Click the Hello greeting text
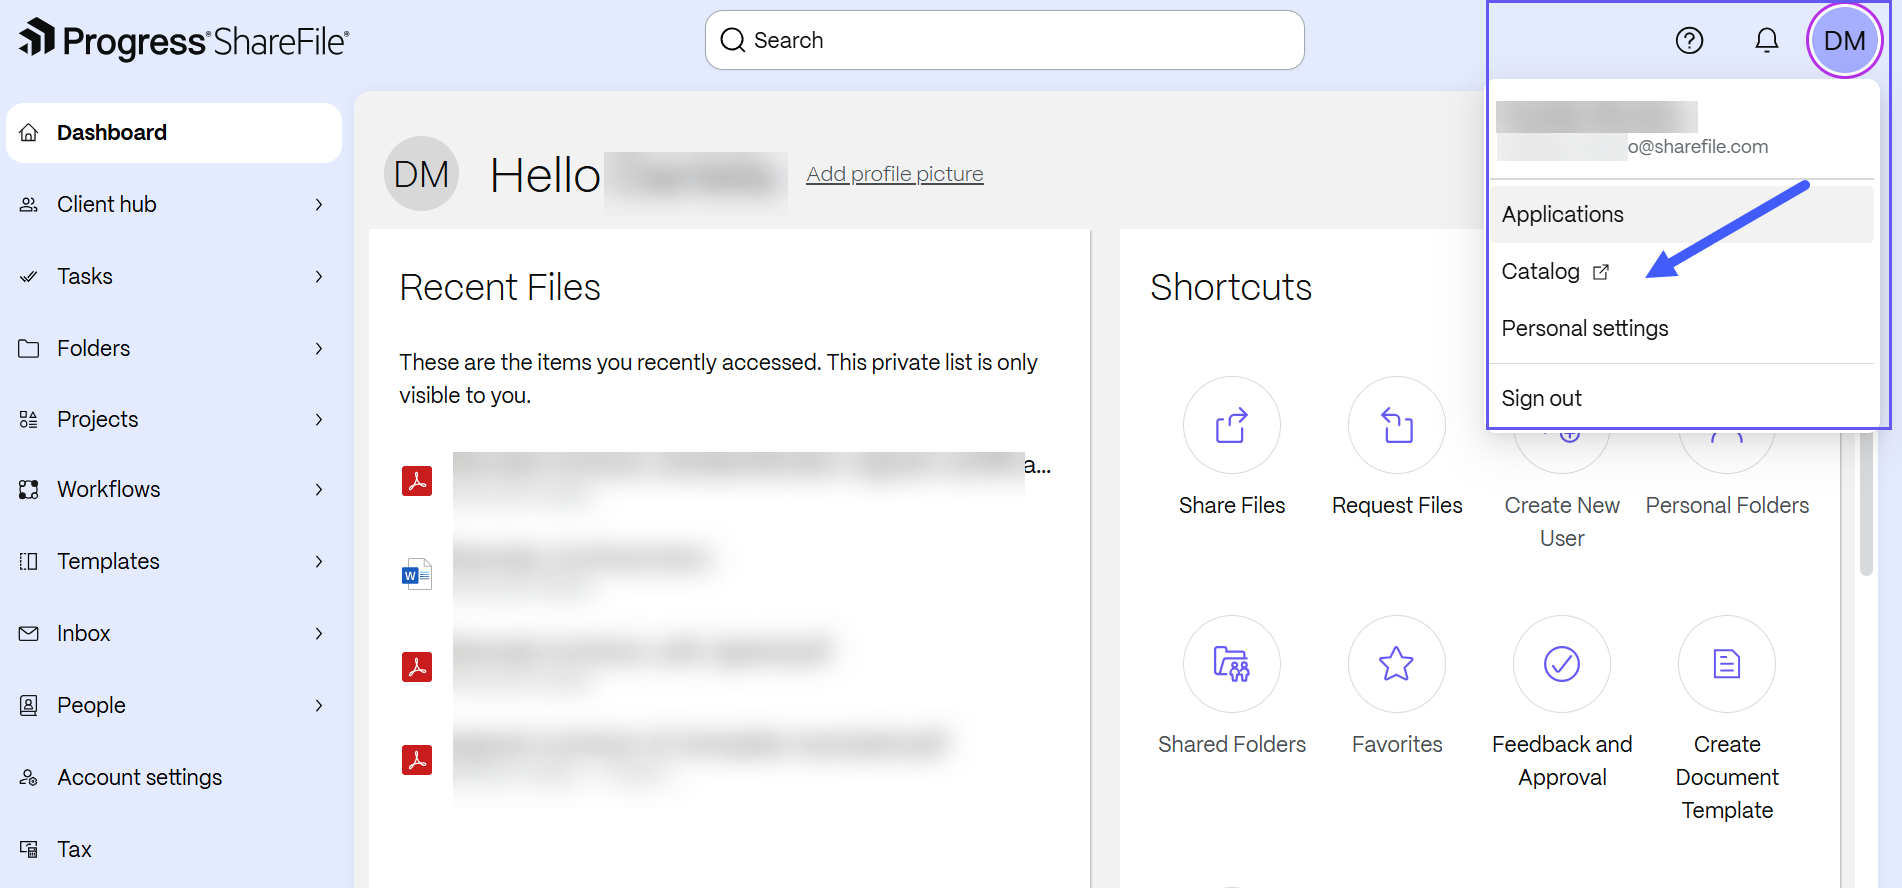 tap(545, 175)
